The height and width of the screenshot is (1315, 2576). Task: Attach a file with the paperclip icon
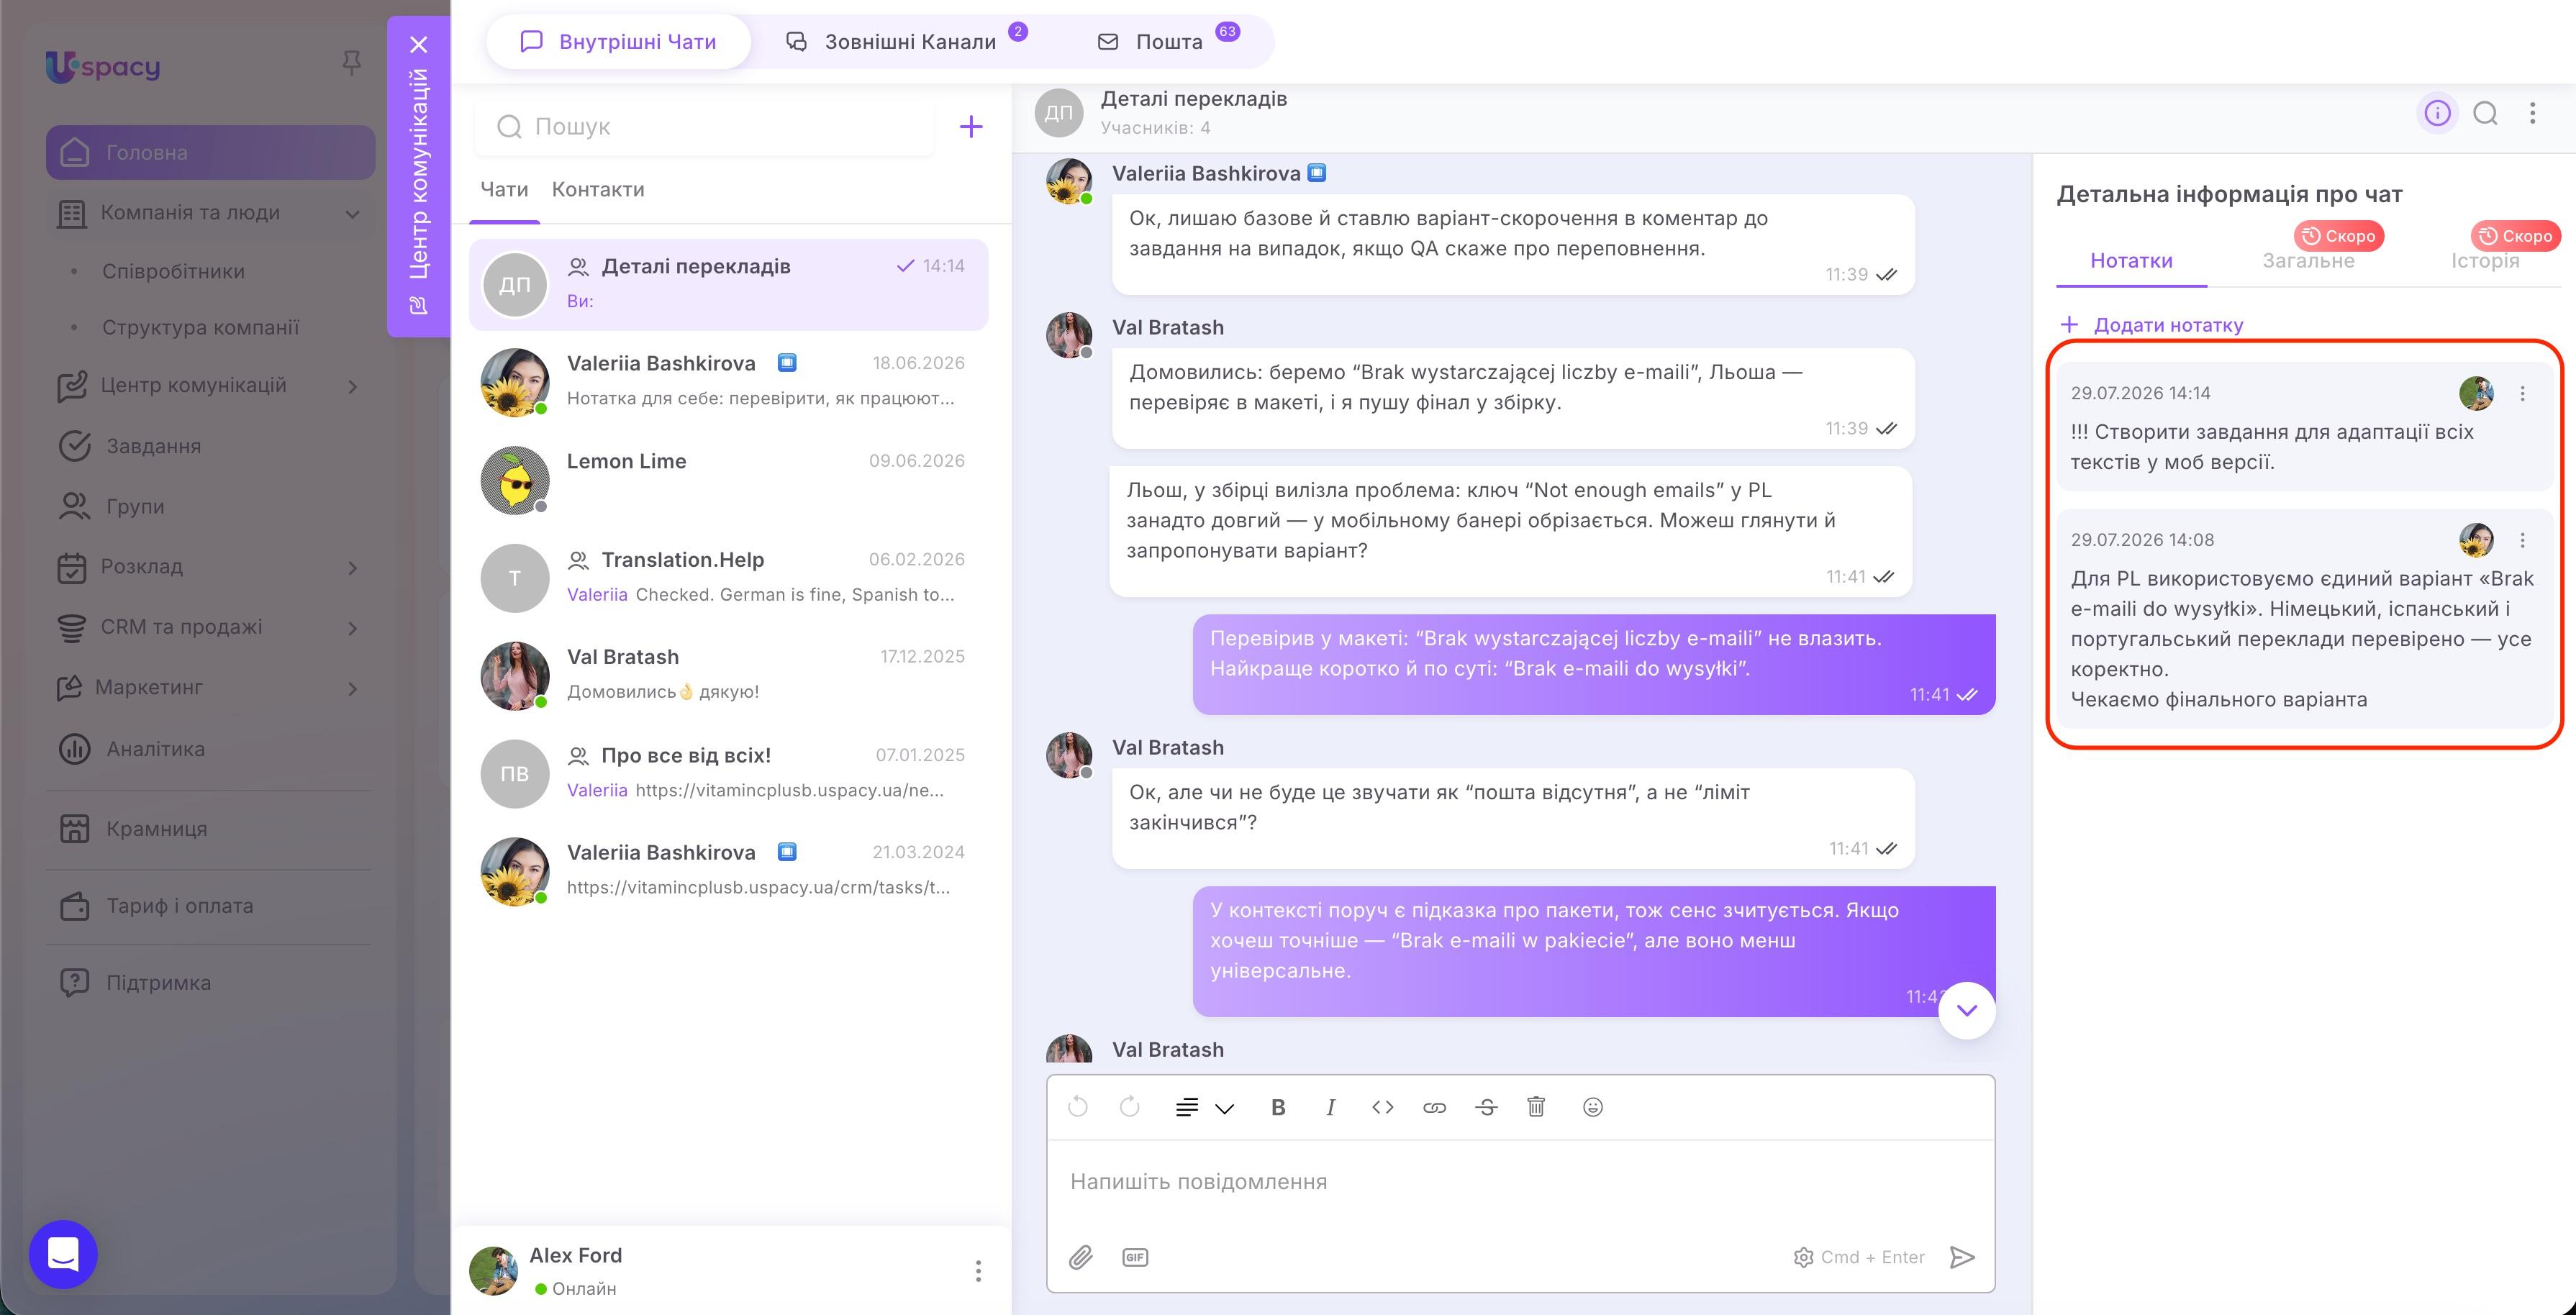pos(1081,1257)
